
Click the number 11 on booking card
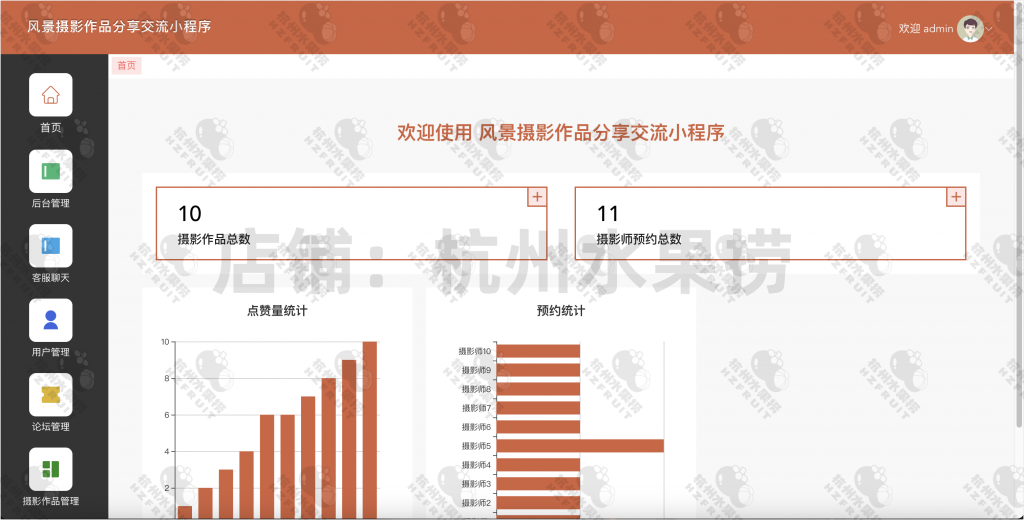(608, 214)
